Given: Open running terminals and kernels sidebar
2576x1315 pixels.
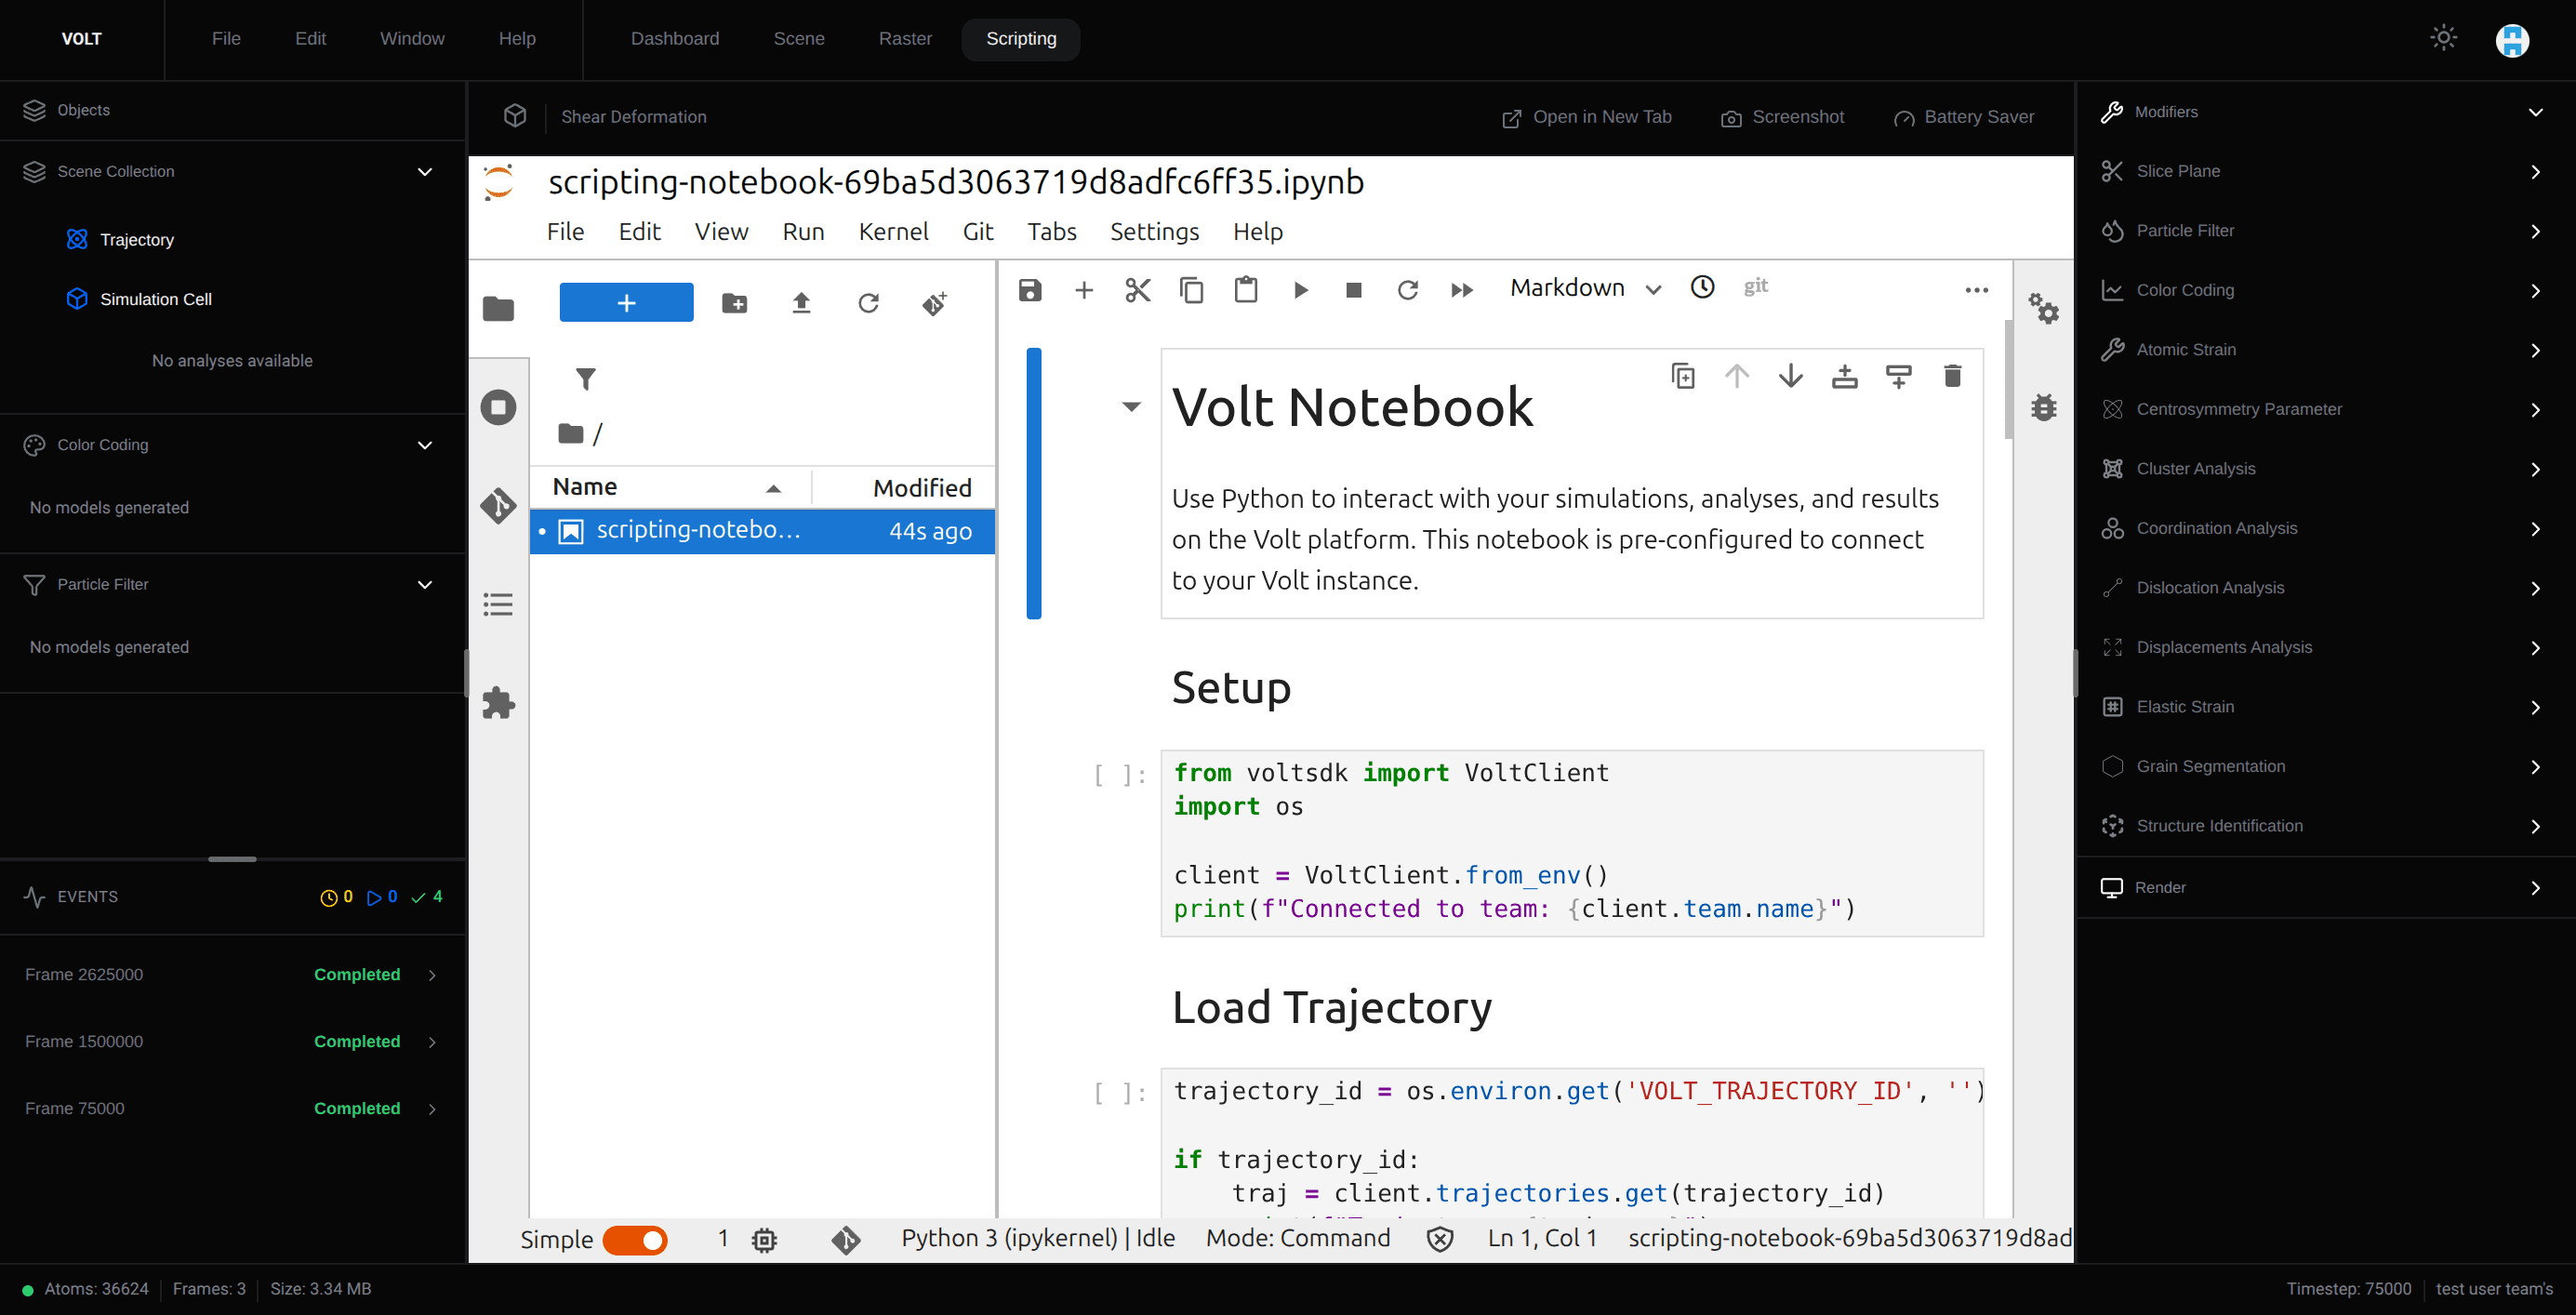Looking at the screenshot, I should click(498, 407).
